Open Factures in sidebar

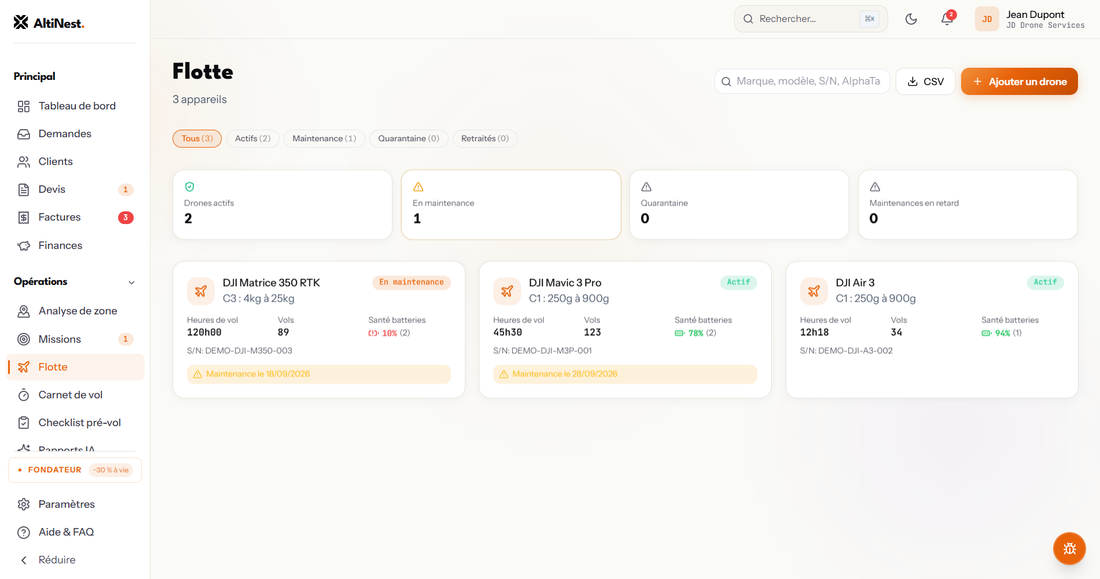(76, 218)
